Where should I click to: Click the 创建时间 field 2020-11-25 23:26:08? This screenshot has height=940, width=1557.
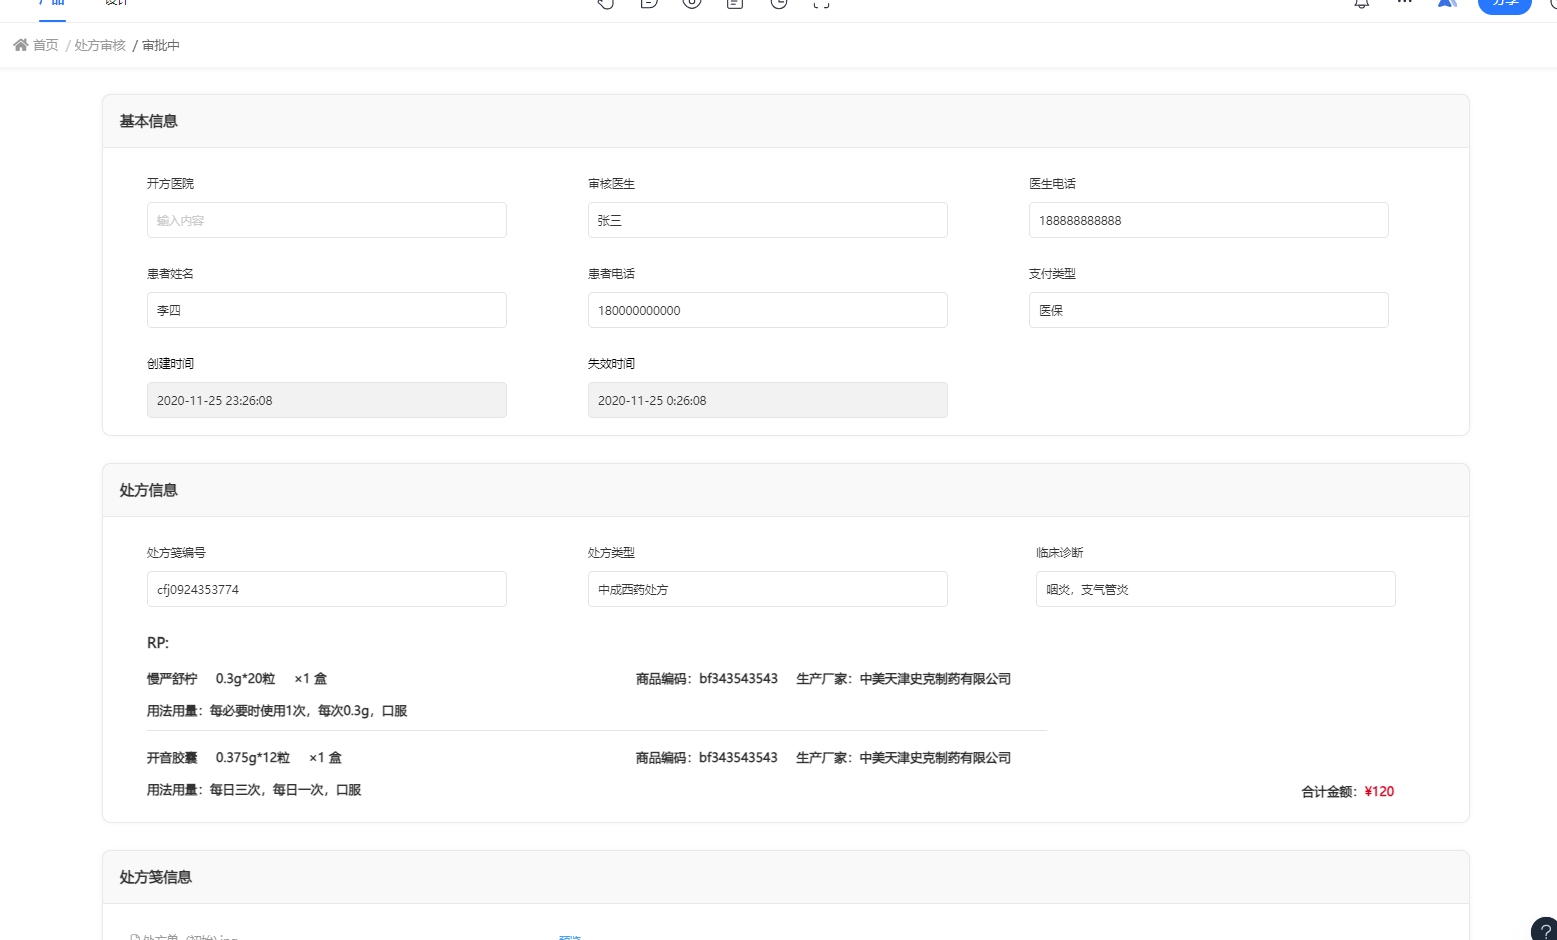point(327,400)
